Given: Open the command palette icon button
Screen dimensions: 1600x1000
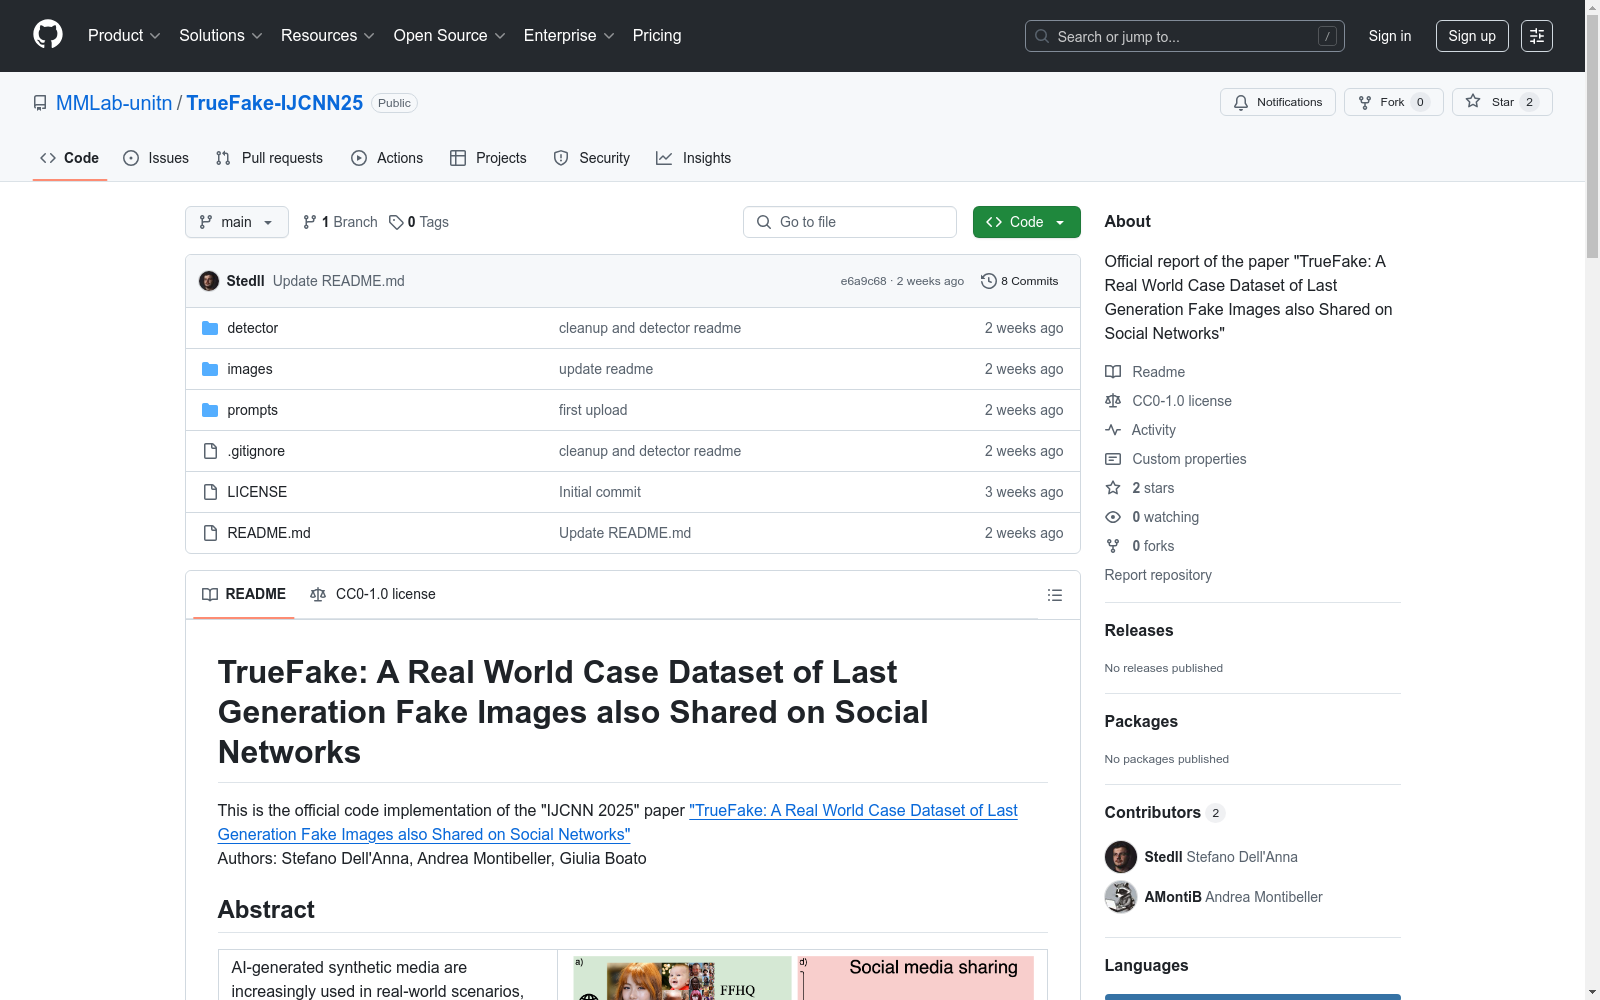Looking at the screenshot, I should click(x=1536, y=36).
